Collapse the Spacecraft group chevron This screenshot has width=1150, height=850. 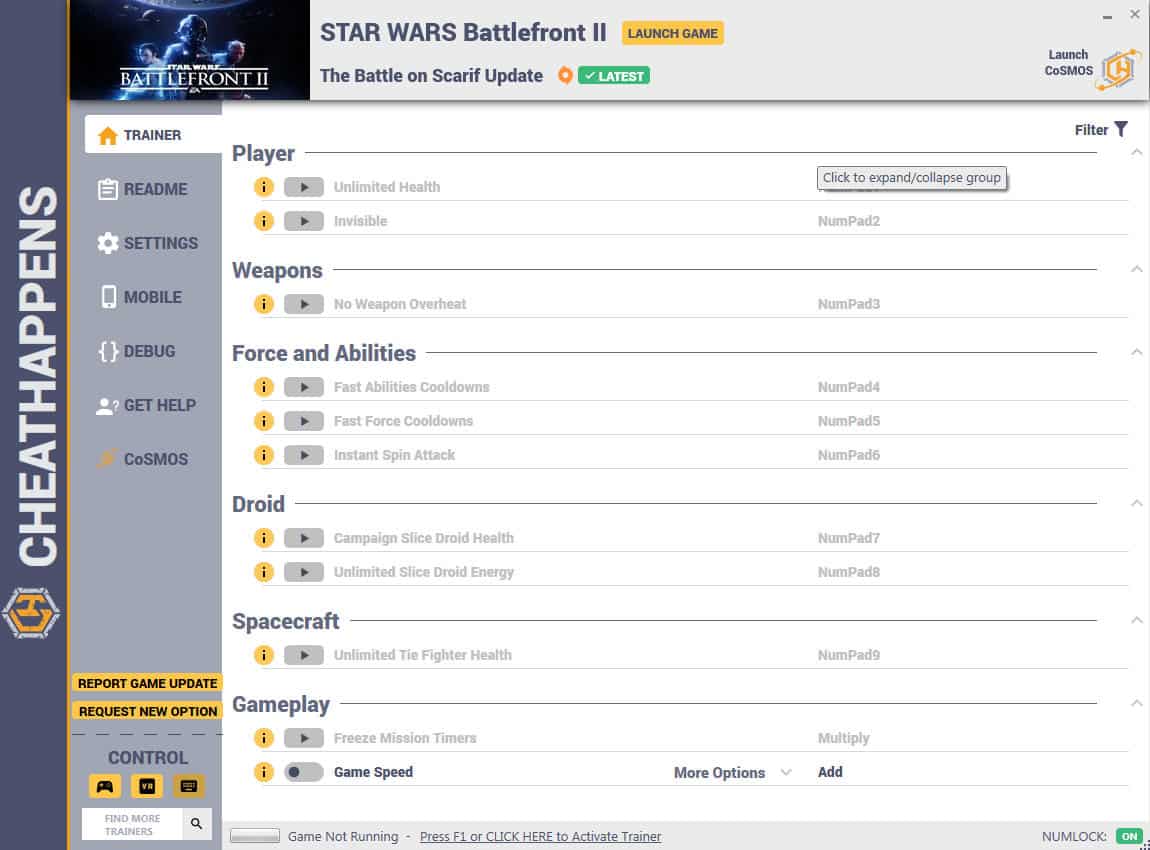tap(1136, 620)
